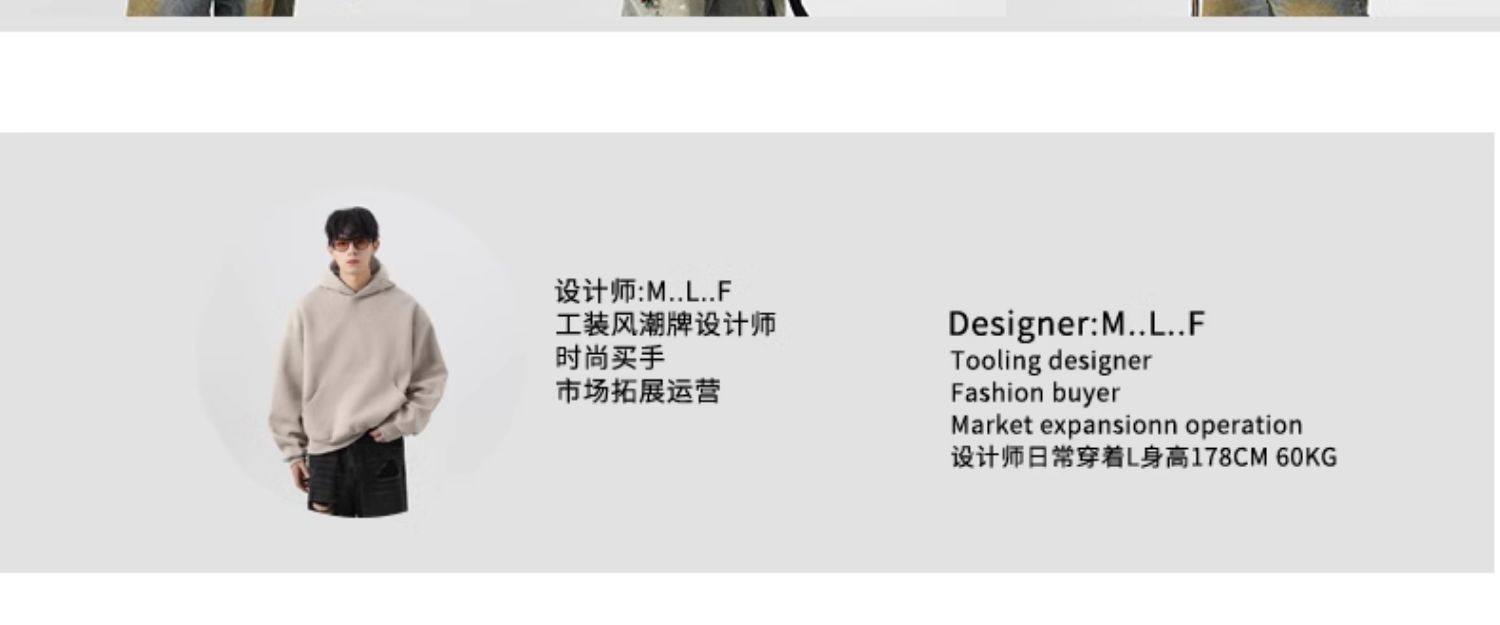The image size is (1500, 625).
Task: Click the Market expansionn operation line
Action: tap(1126, 425)
